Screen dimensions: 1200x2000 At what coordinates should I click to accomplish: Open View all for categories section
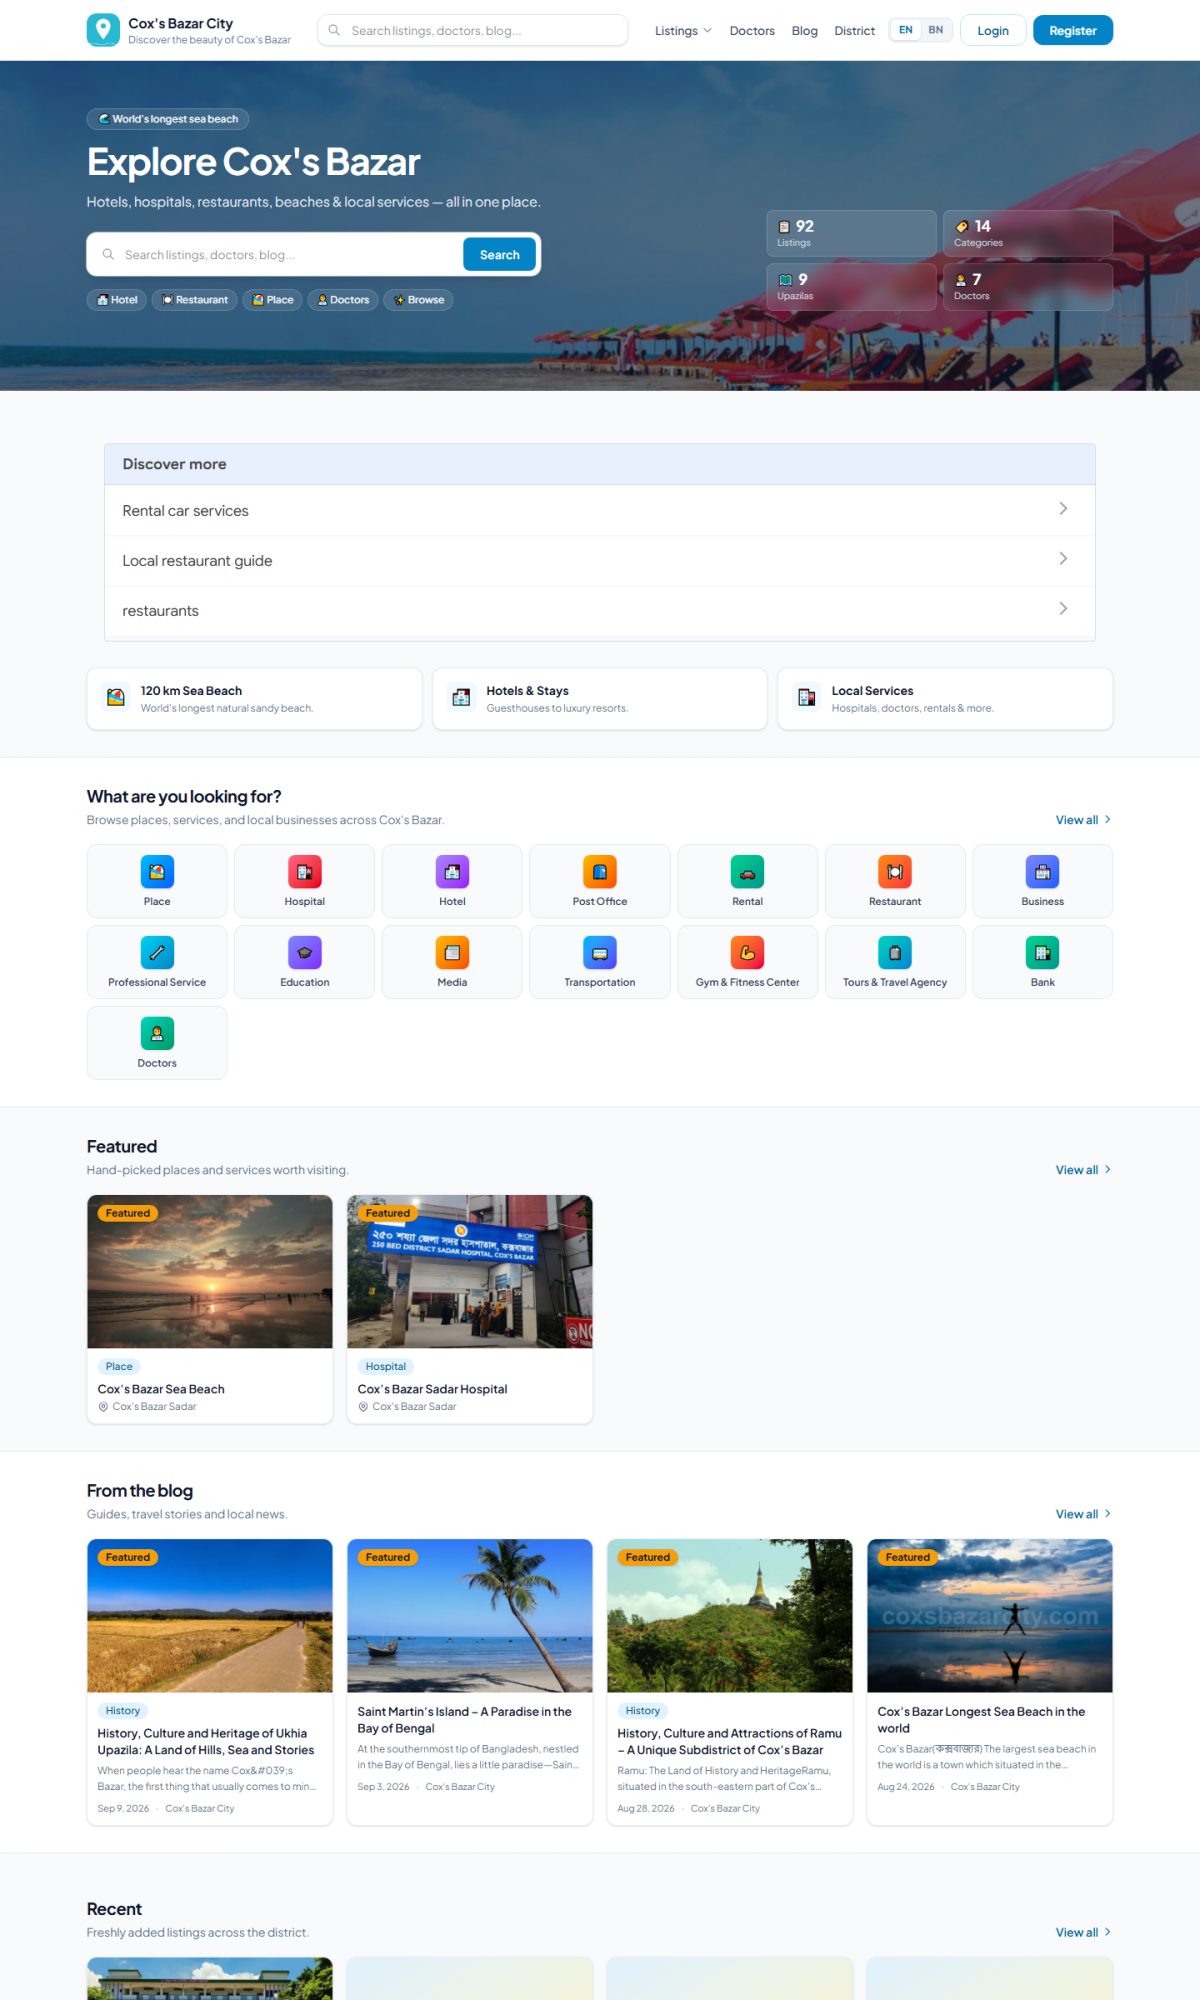(1084, 820)
